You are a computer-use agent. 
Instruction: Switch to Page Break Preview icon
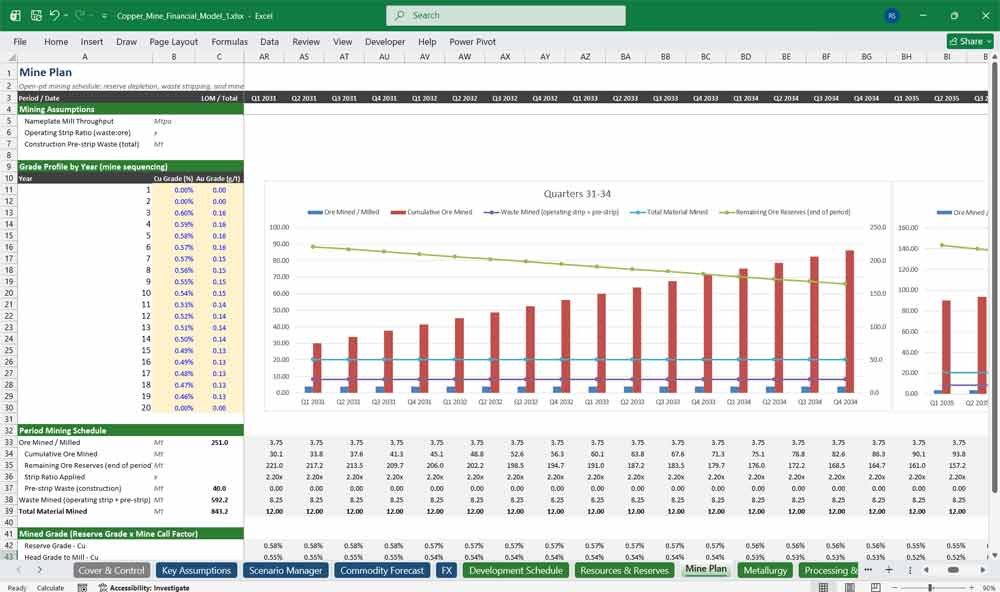click(x=876, y=587)
